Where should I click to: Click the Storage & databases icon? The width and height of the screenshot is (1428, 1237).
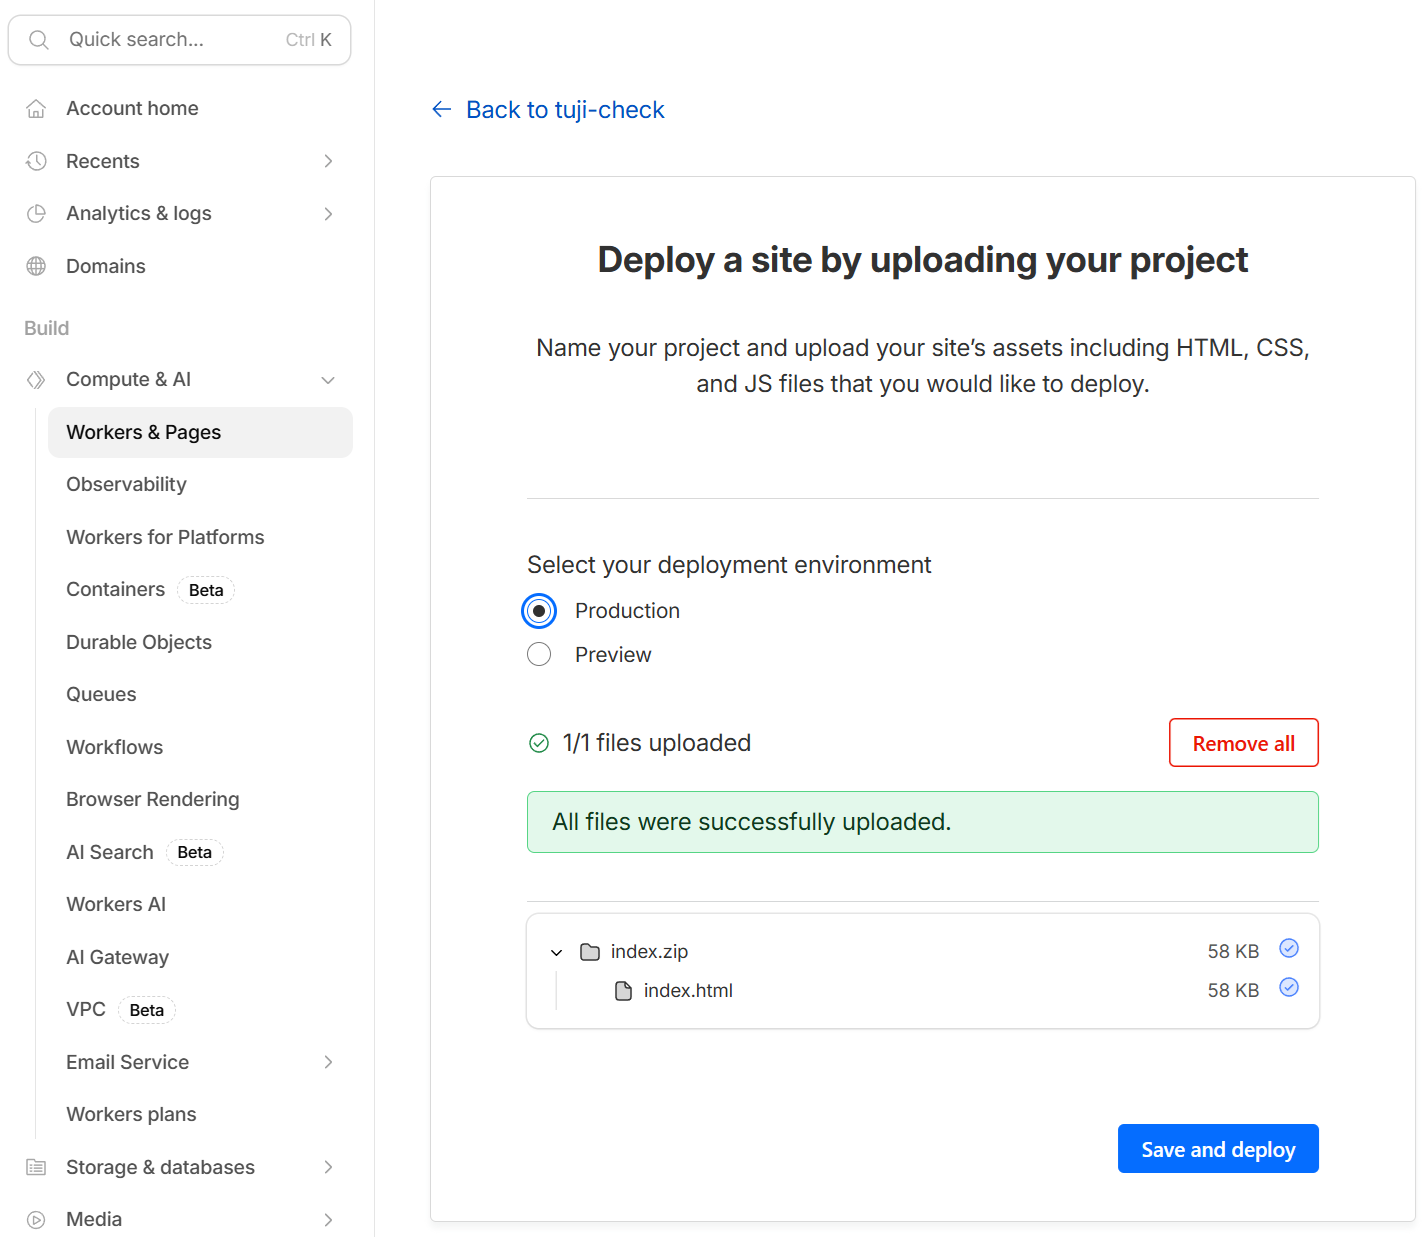click(36, 1167)
